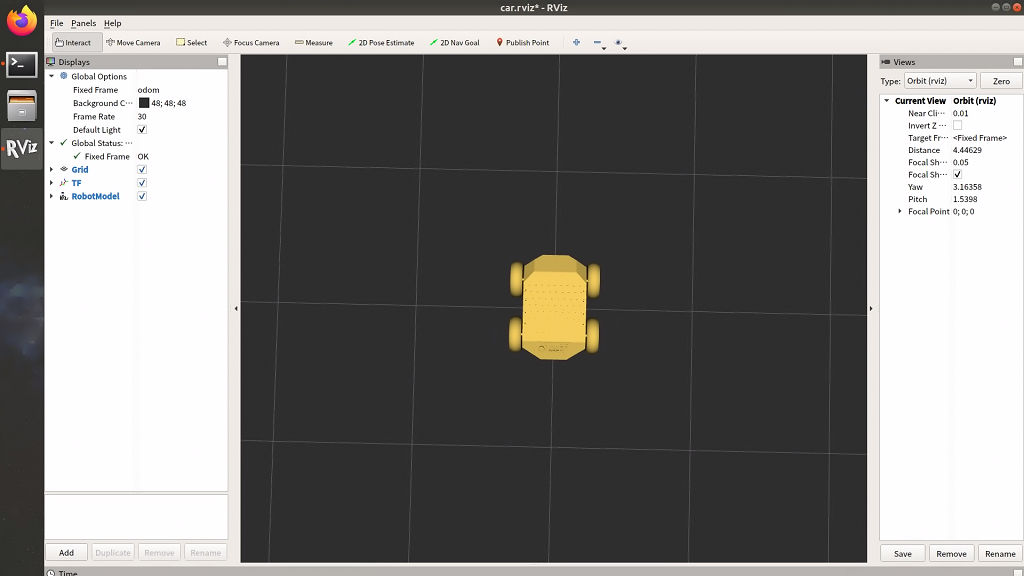This screenshot has height=576, width=1024.
Task: Activate the Move Camera tool
Action: [133, 43]
